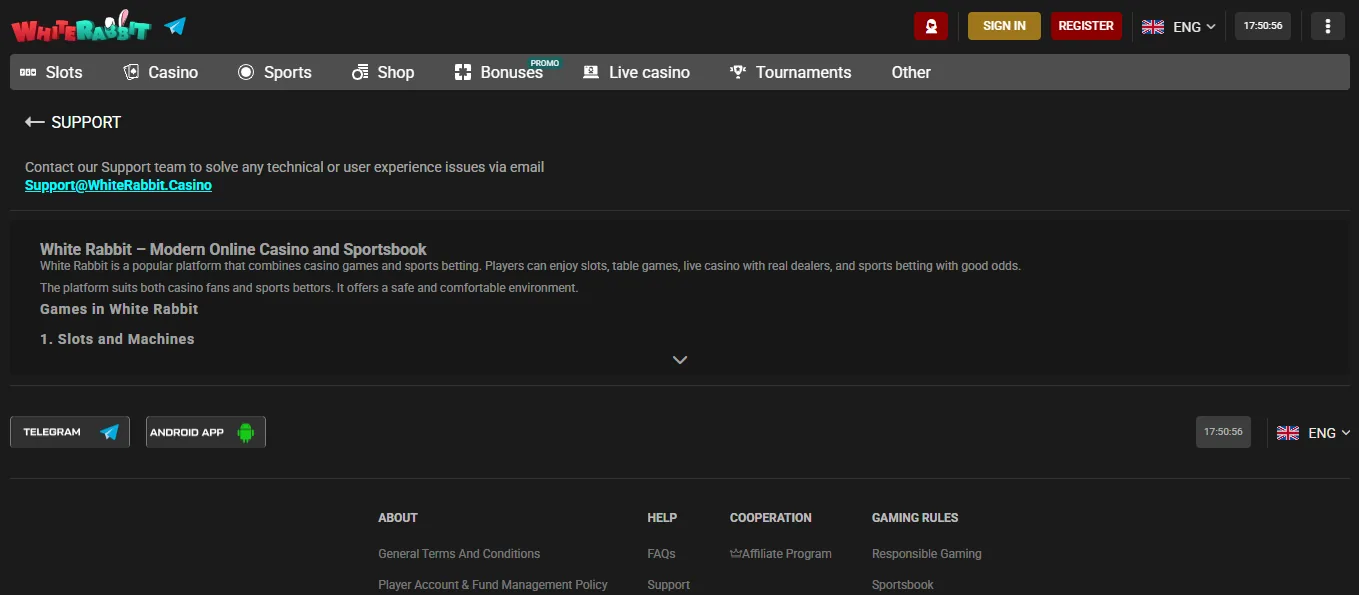Open the Sportsbook rules link
The width and height of the screenshot is (1359, 595).
tap(903, 585)
